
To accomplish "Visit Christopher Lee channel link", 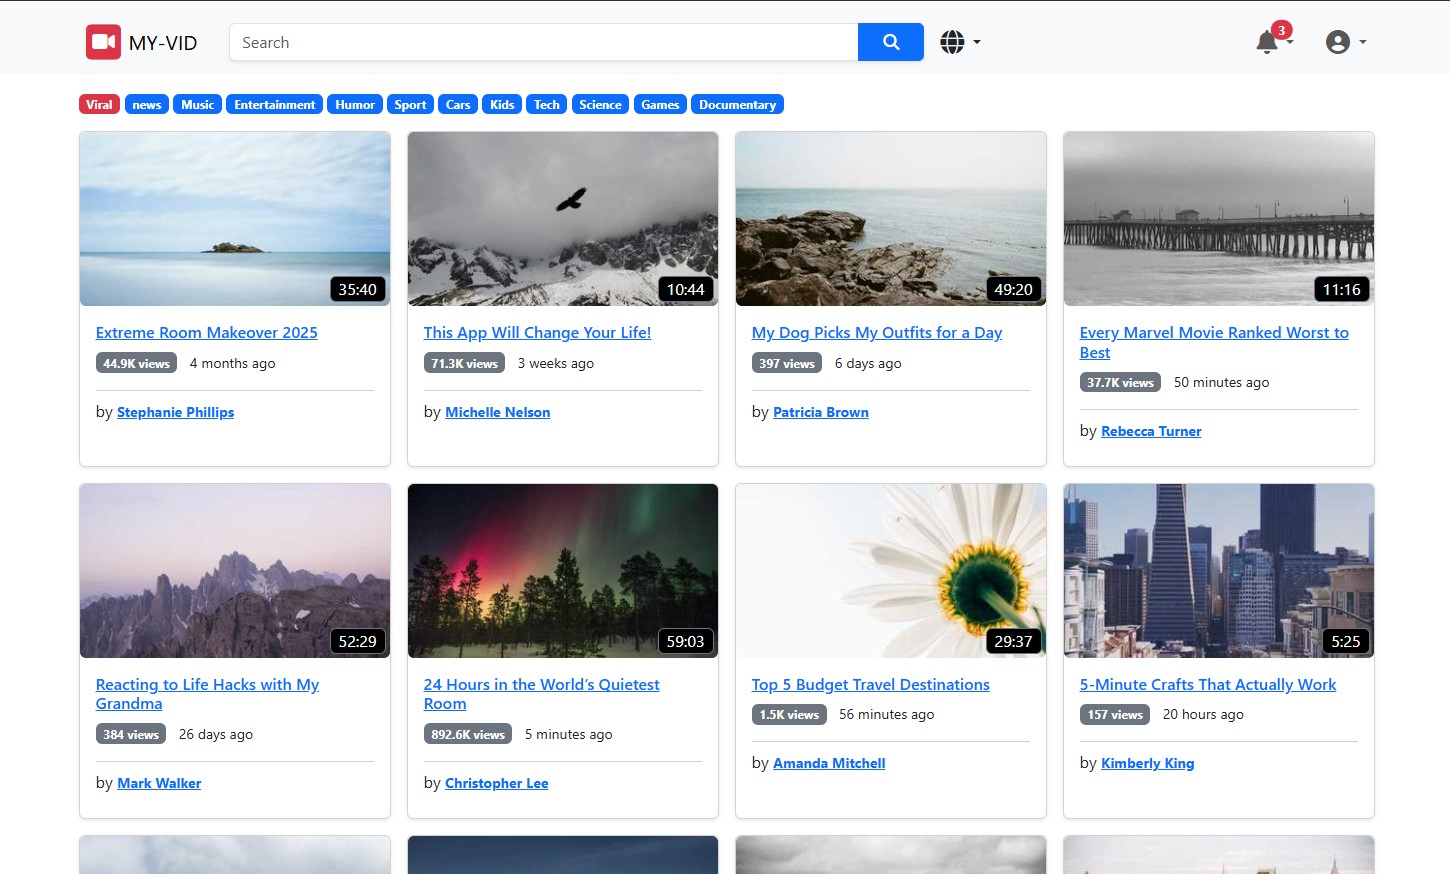I will pos(496,783).
